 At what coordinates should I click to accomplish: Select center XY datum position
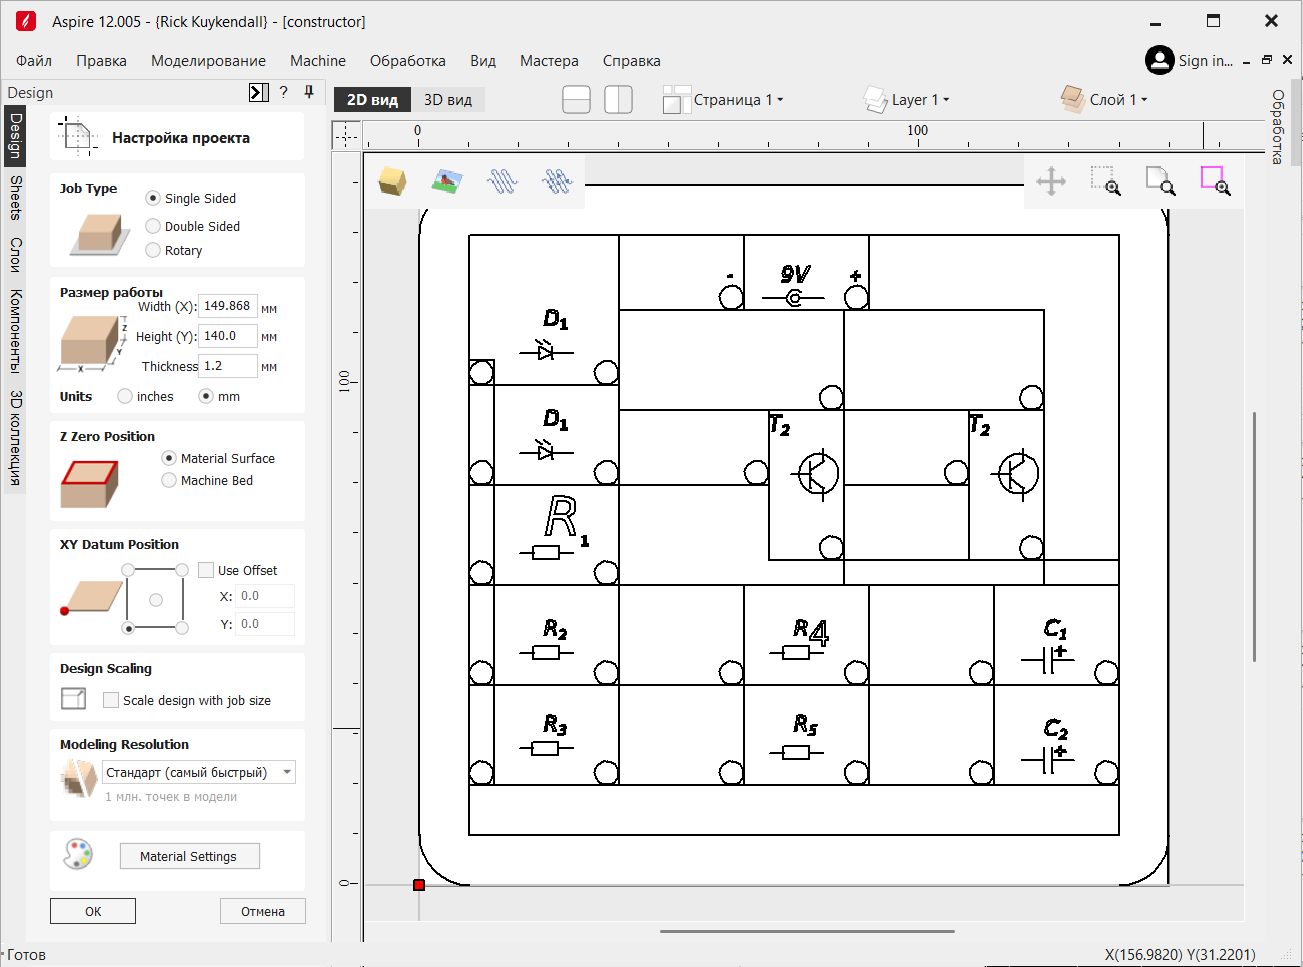155,600
